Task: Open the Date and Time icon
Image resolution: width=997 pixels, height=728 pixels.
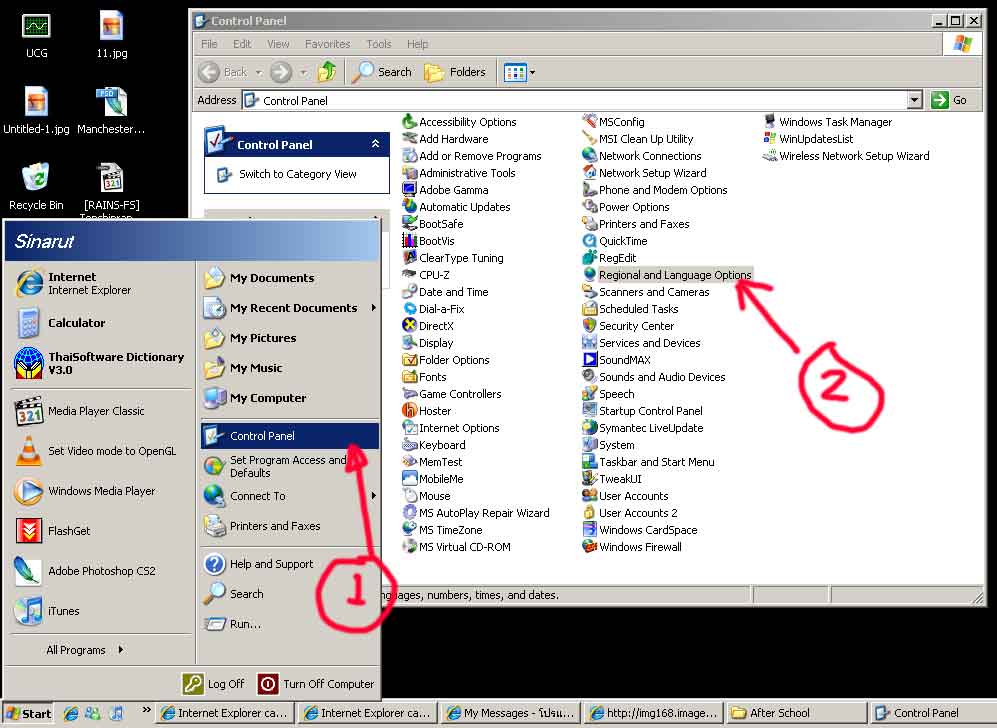Action: pyautogui.click(x=446, y=292)
